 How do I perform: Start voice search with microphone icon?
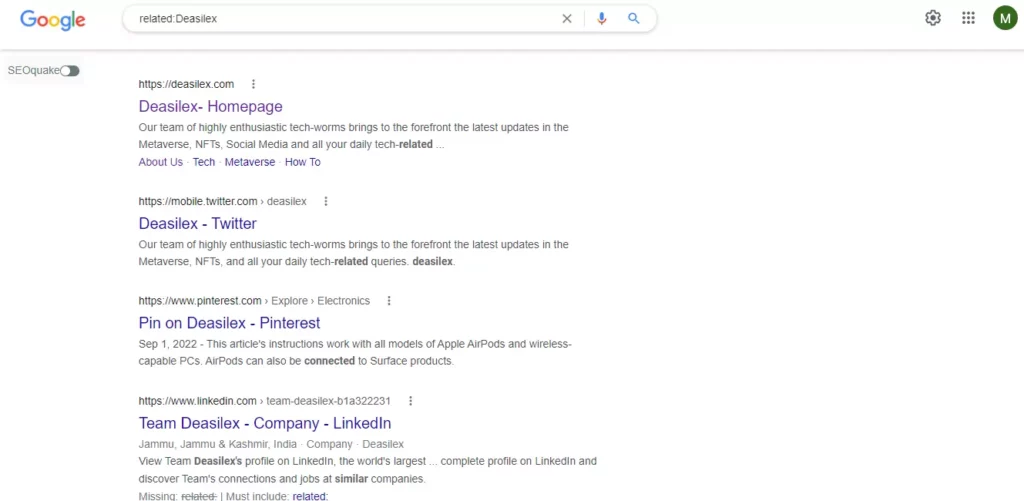(601, 19)
